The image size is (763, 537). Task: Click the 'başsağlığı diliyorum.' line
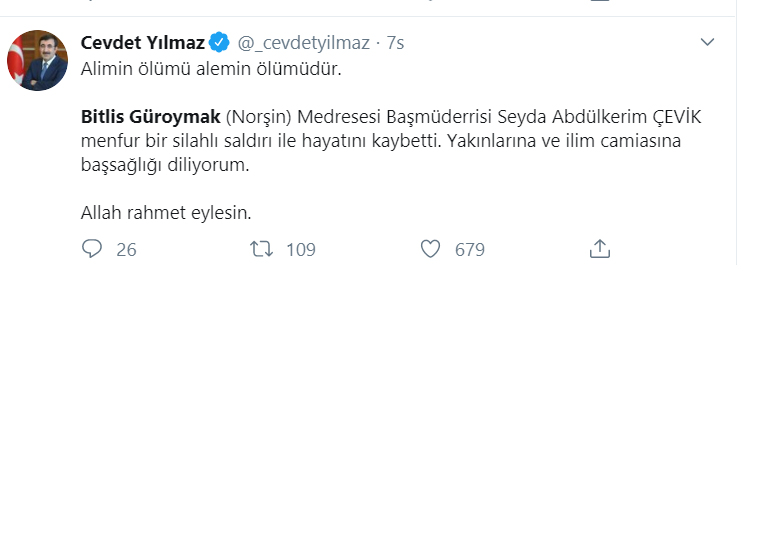click(x=163, y=165)
